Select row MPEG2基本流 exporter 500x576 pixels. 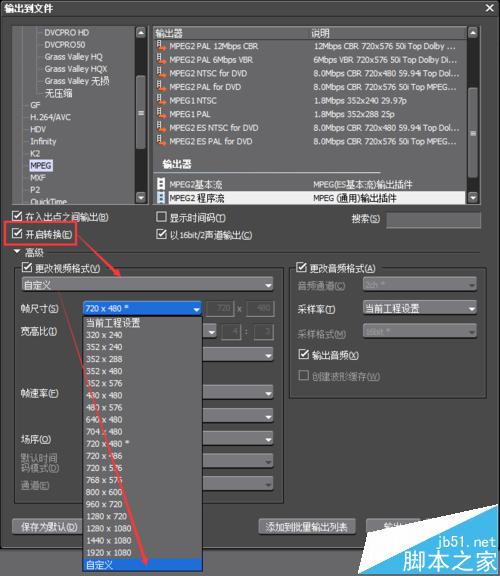310,184
